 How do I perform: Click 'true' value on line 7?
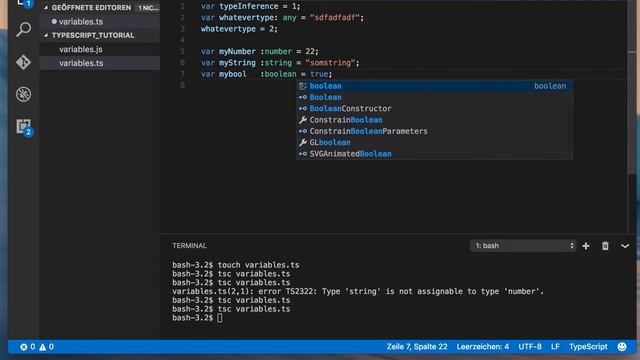point(319,74)
